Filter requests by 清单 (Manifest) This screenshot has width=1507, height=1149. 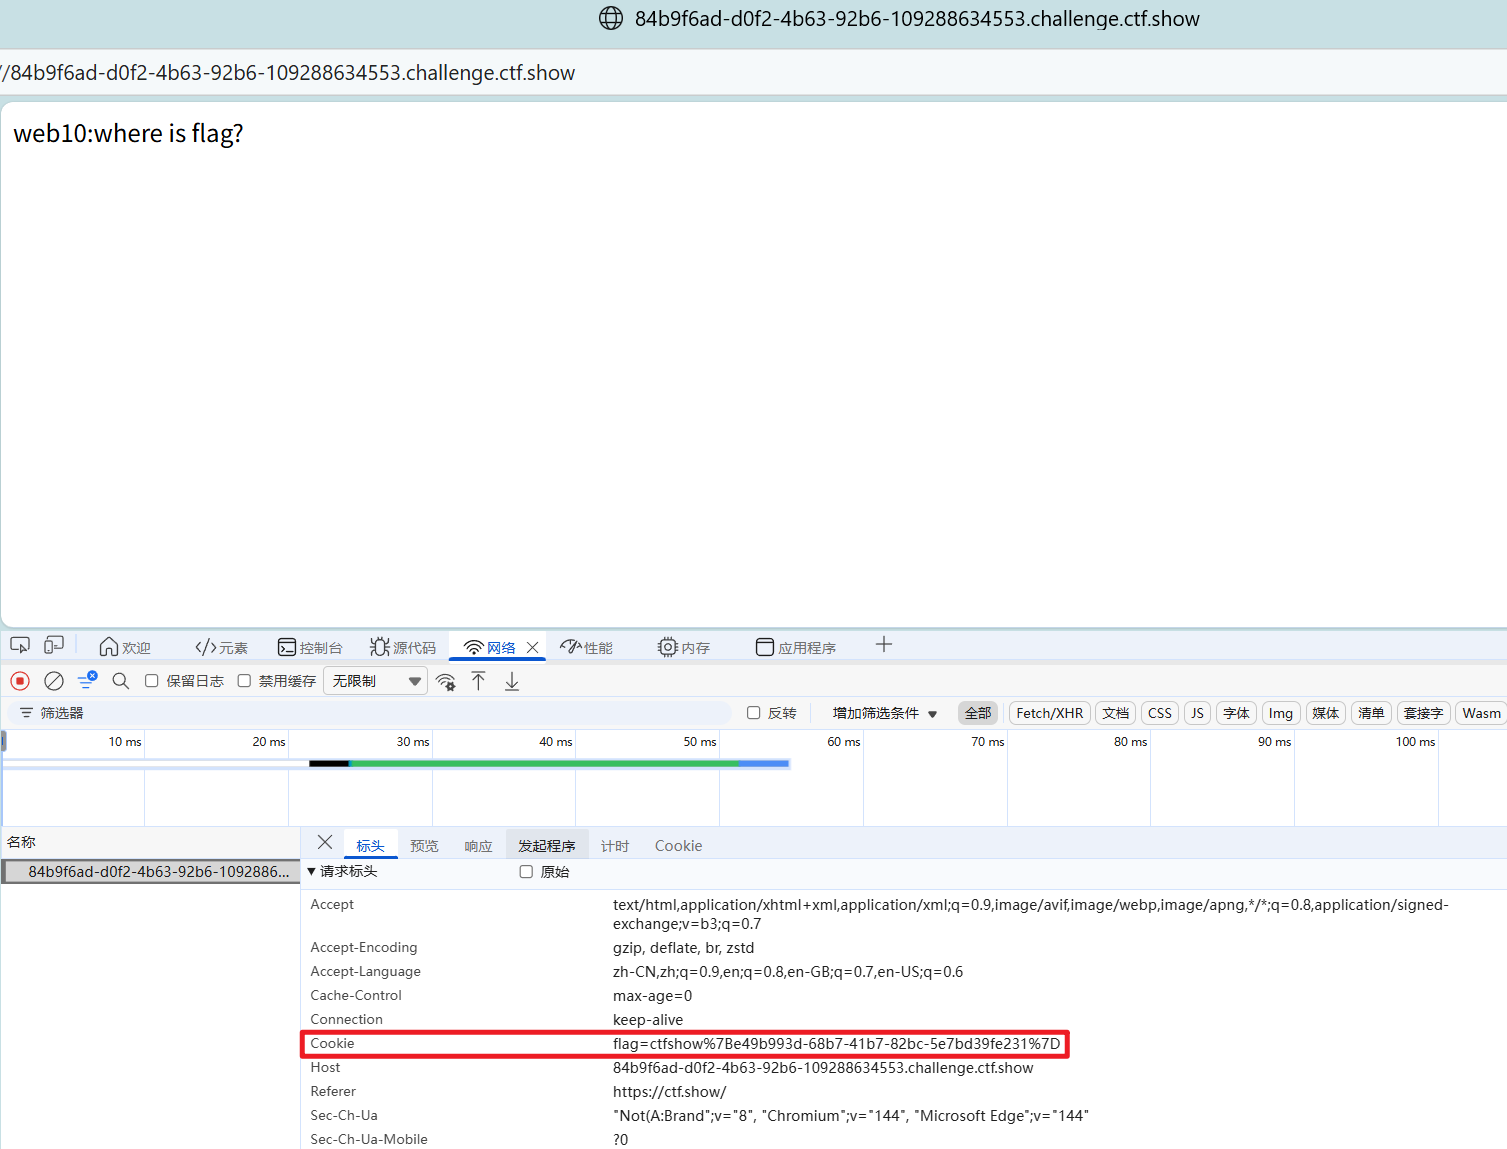point(1371,713)
